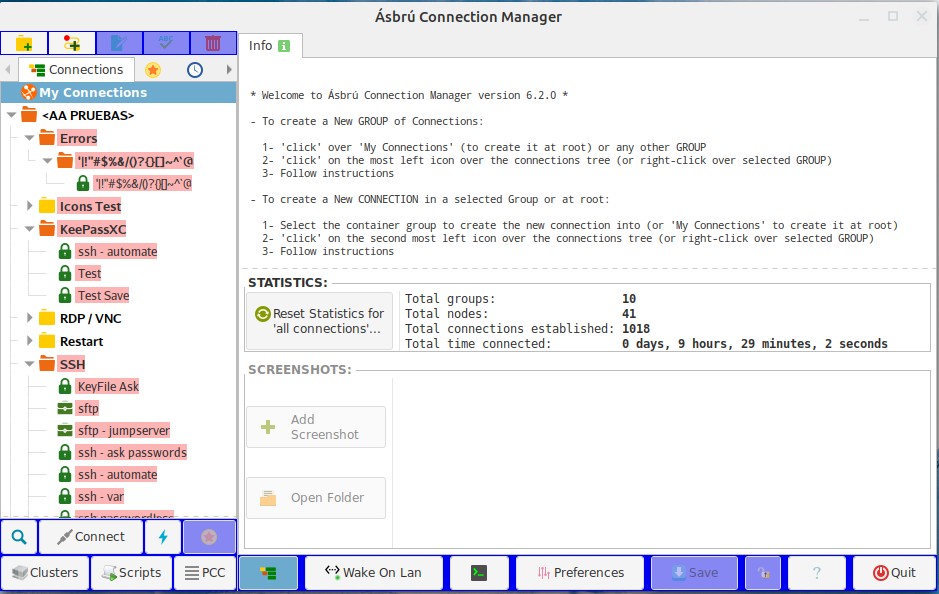Viewport: 939px width, 594px height.
Task: Click the add new group folder icon
Action: (24, 43)
